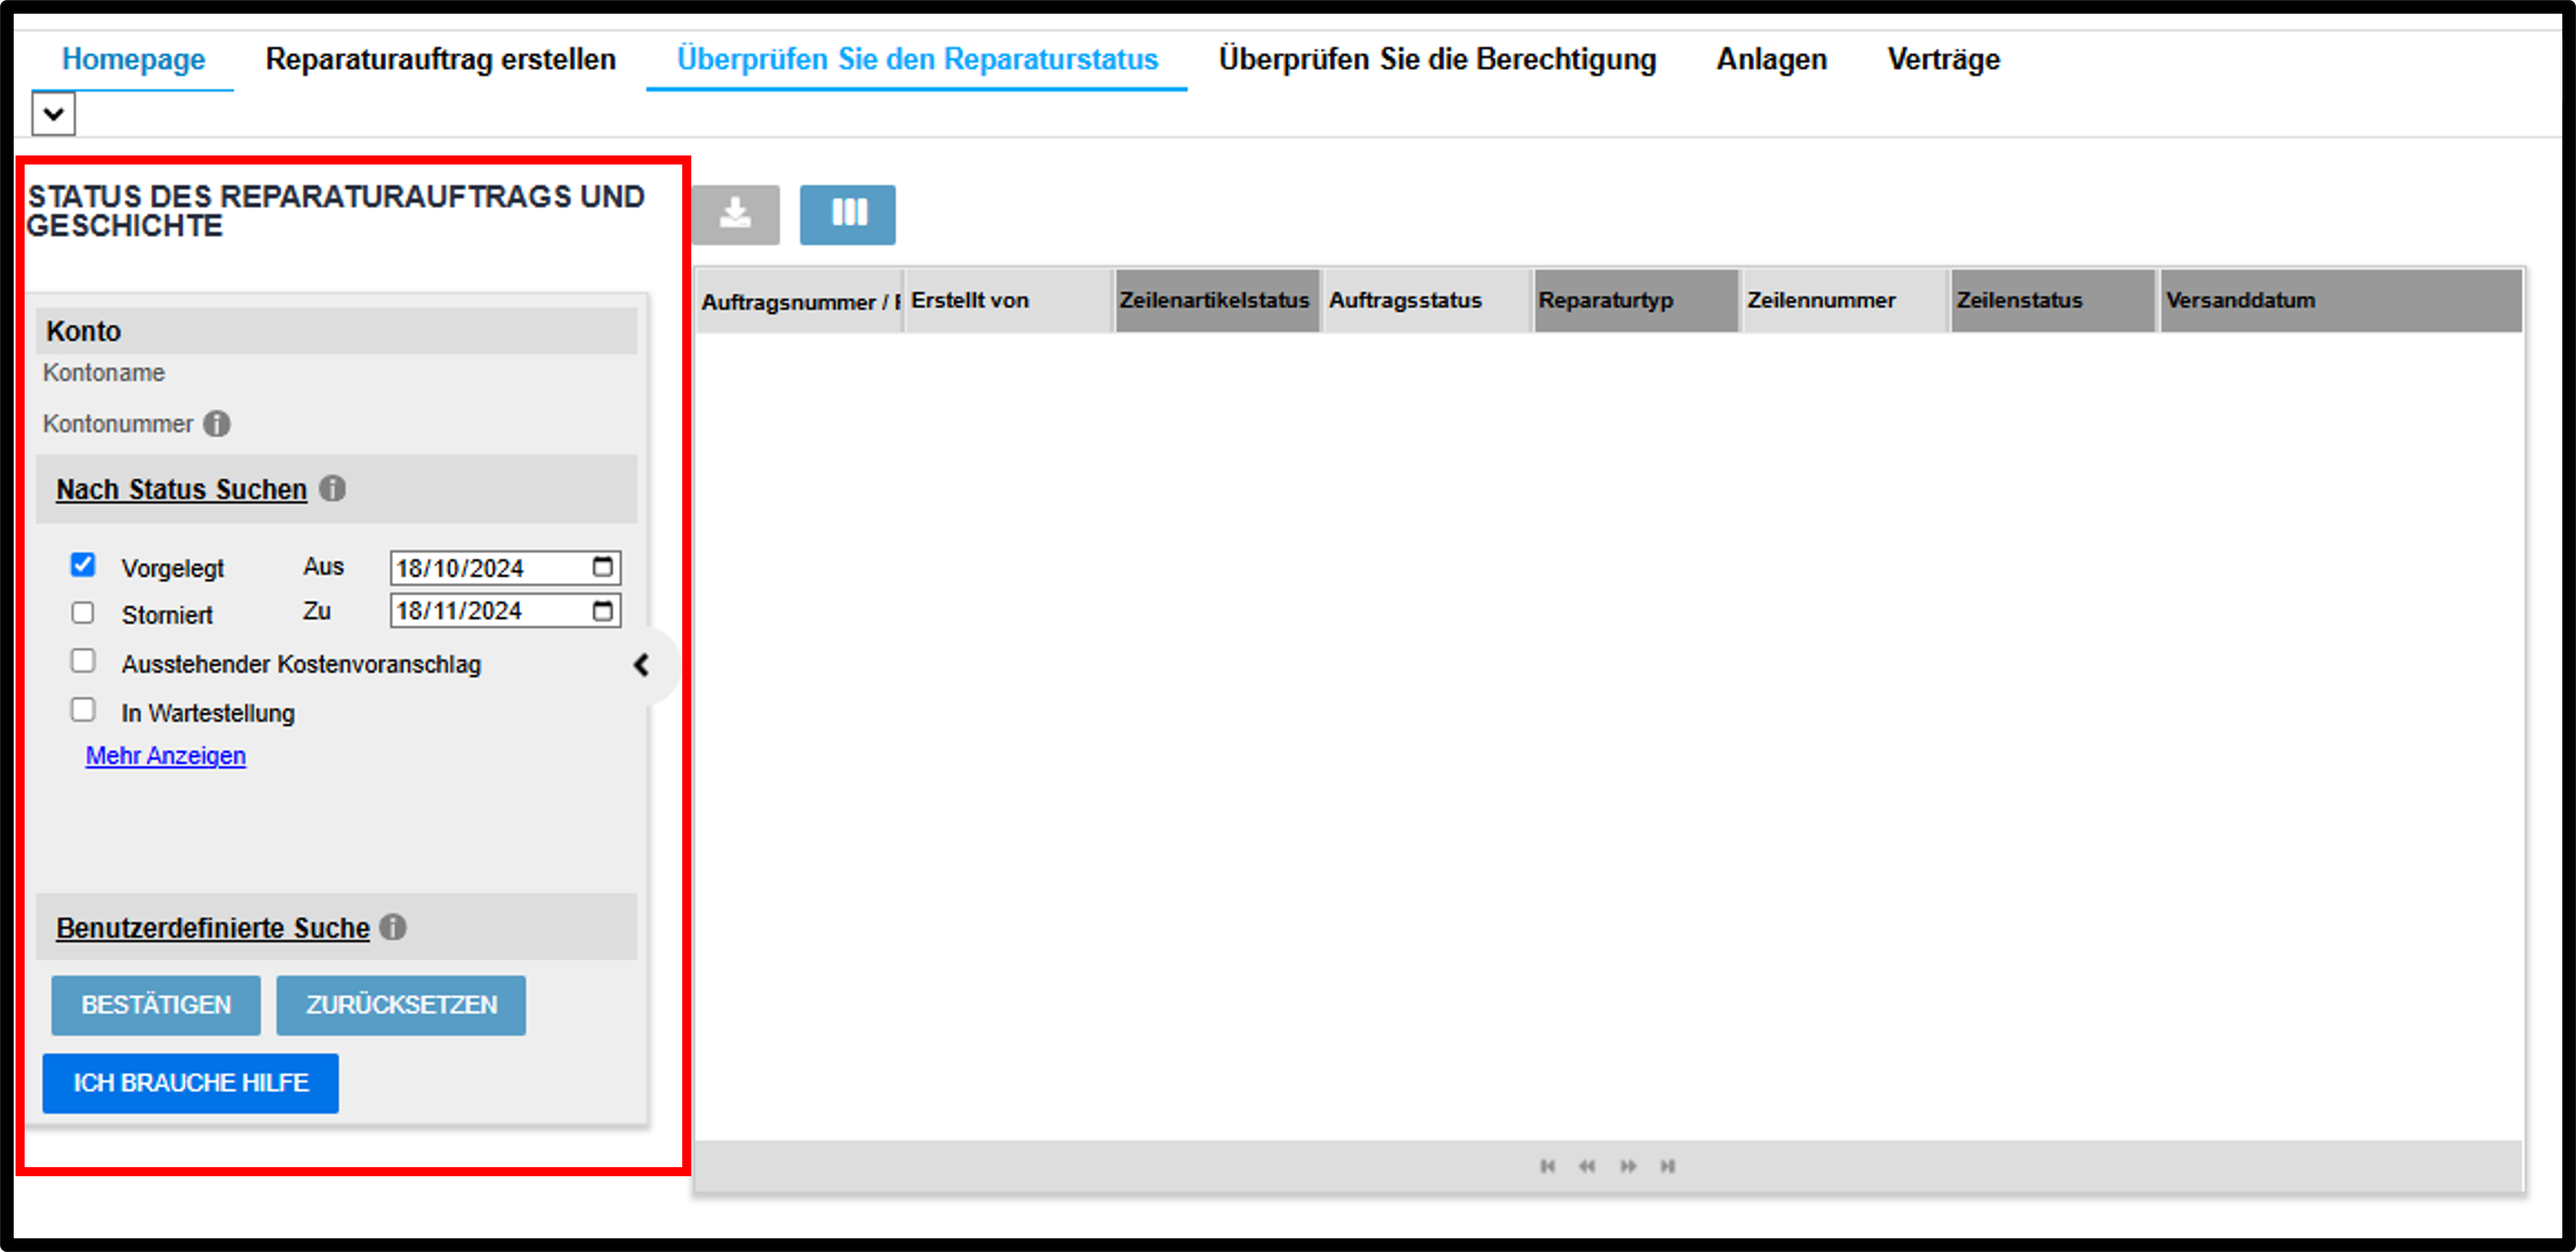Open Überprüfen Sie die Berechtigung tab
Image resolution: width=2576 pixels, height=1252 pixels.
(1437, 59)
